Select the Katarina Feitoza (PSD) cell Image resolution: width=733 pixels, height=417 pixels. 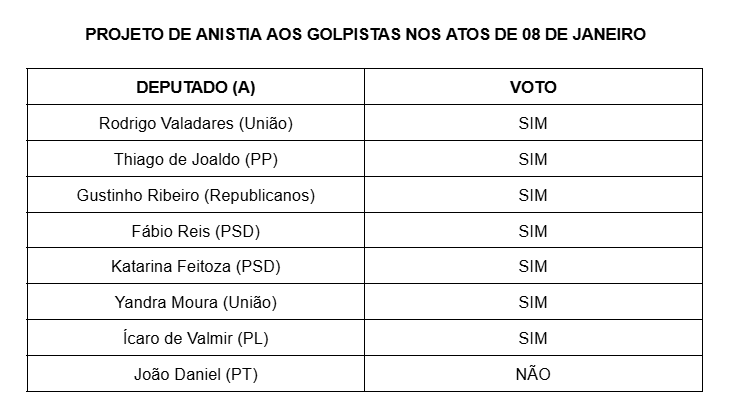point(196,267)
